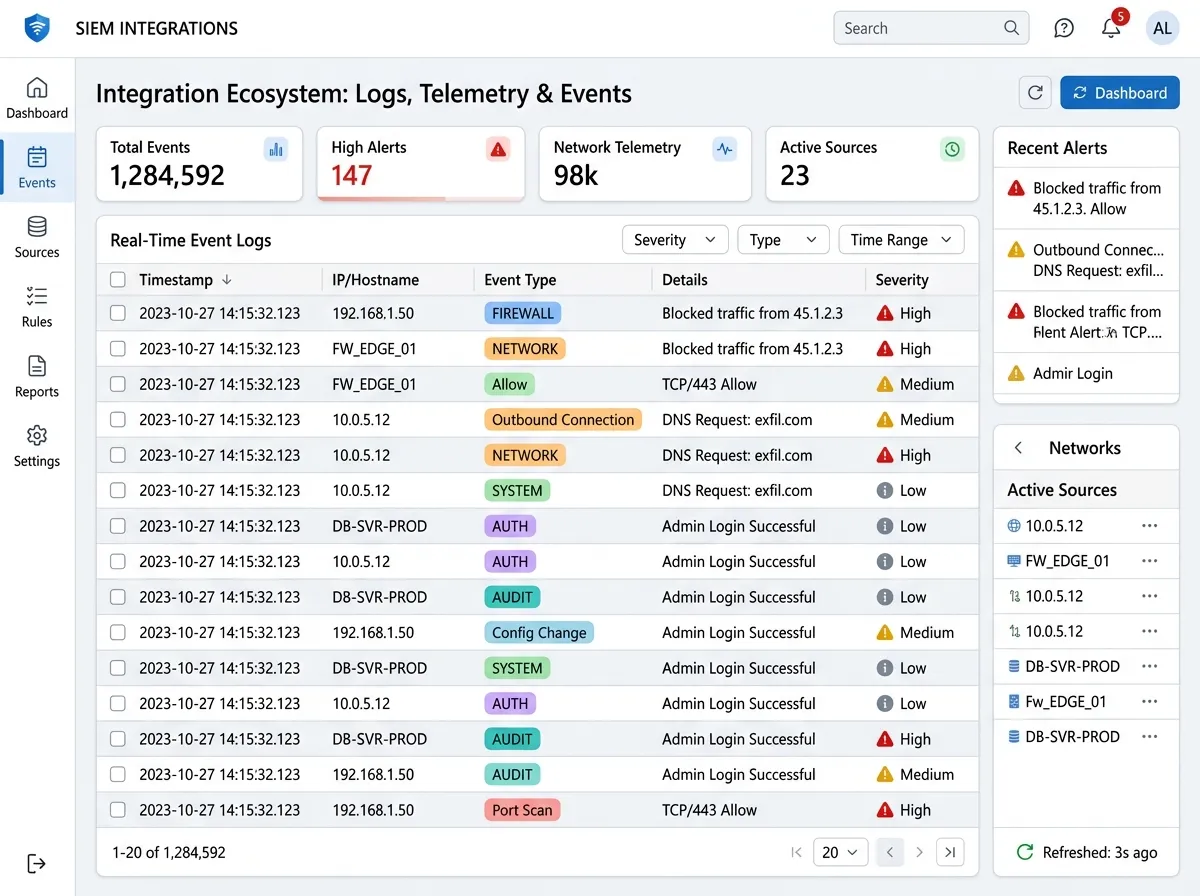The image size is (1200, 896).
Task: Click the High Alerts warning icon
Action: (498, 149)
